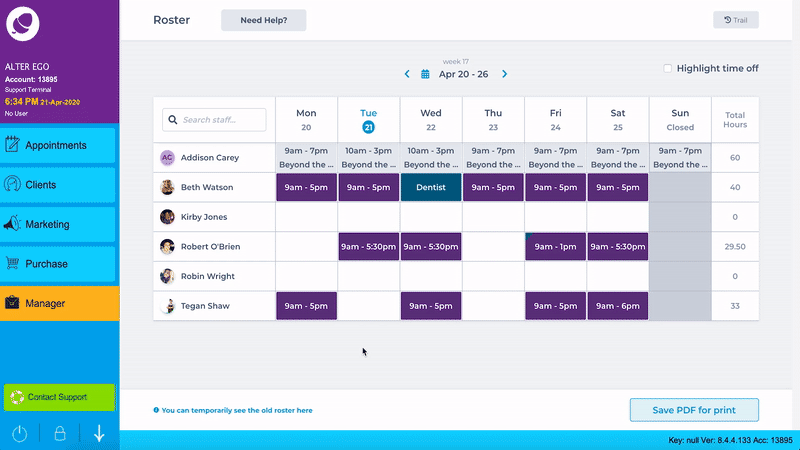Open the Appointments menu
800x450 pixels.
pyautogui.click(x=59, y=146)
